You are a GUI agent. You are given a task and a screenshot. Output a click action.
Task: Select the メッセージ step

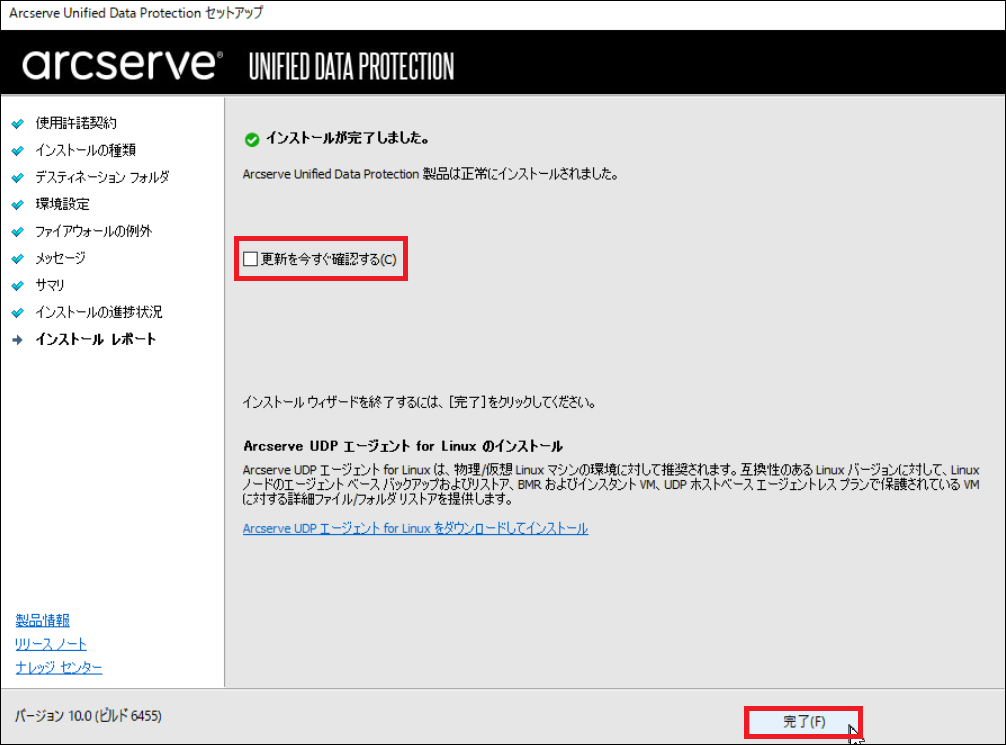(60, 258)
